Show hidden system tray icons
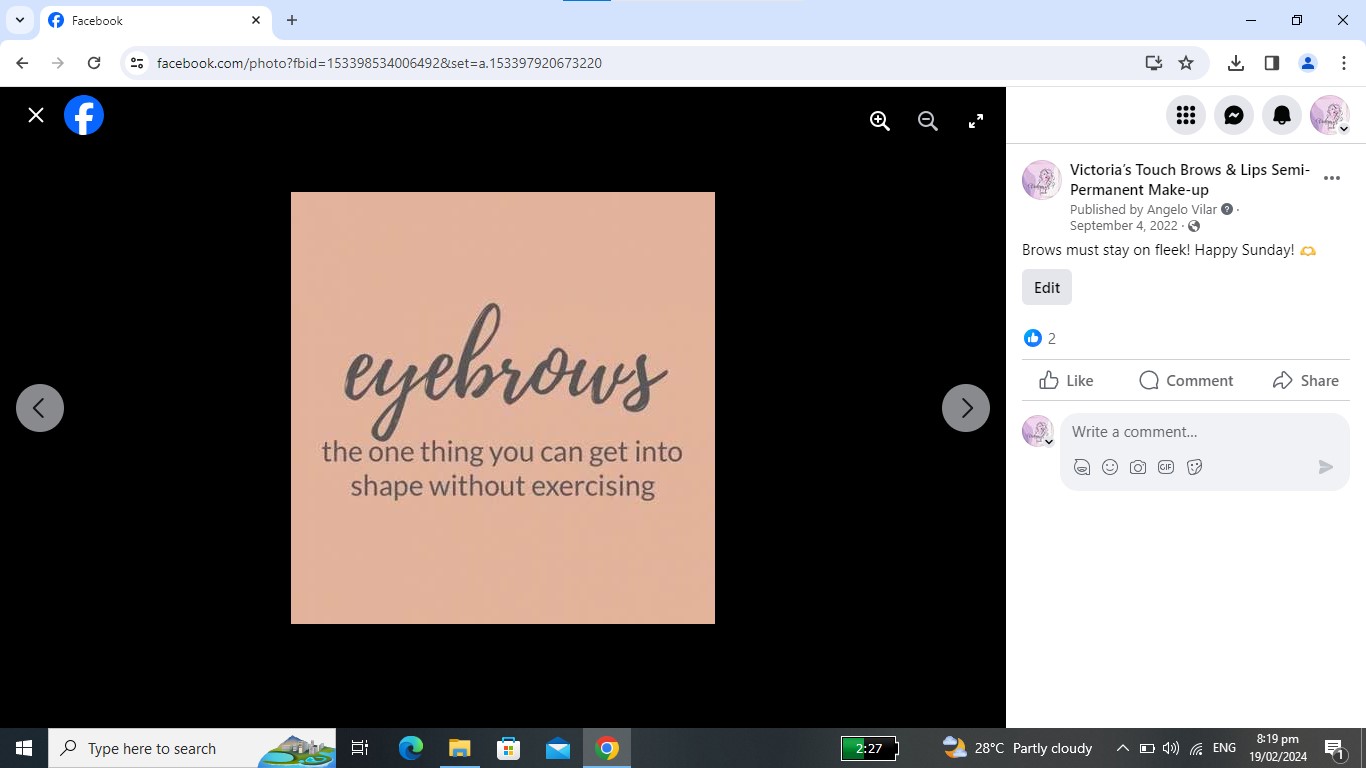 point(1122,748)
